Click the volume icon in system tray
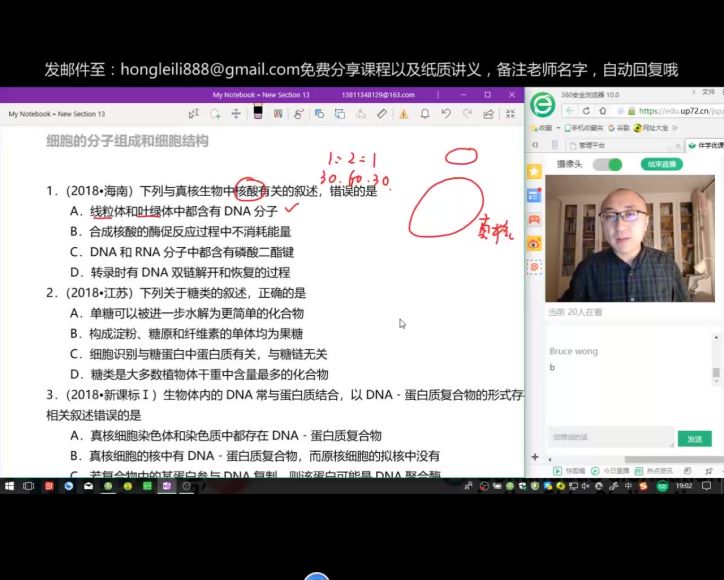The height and width of the screenshot is (580, 724). (x=585, y=486)
